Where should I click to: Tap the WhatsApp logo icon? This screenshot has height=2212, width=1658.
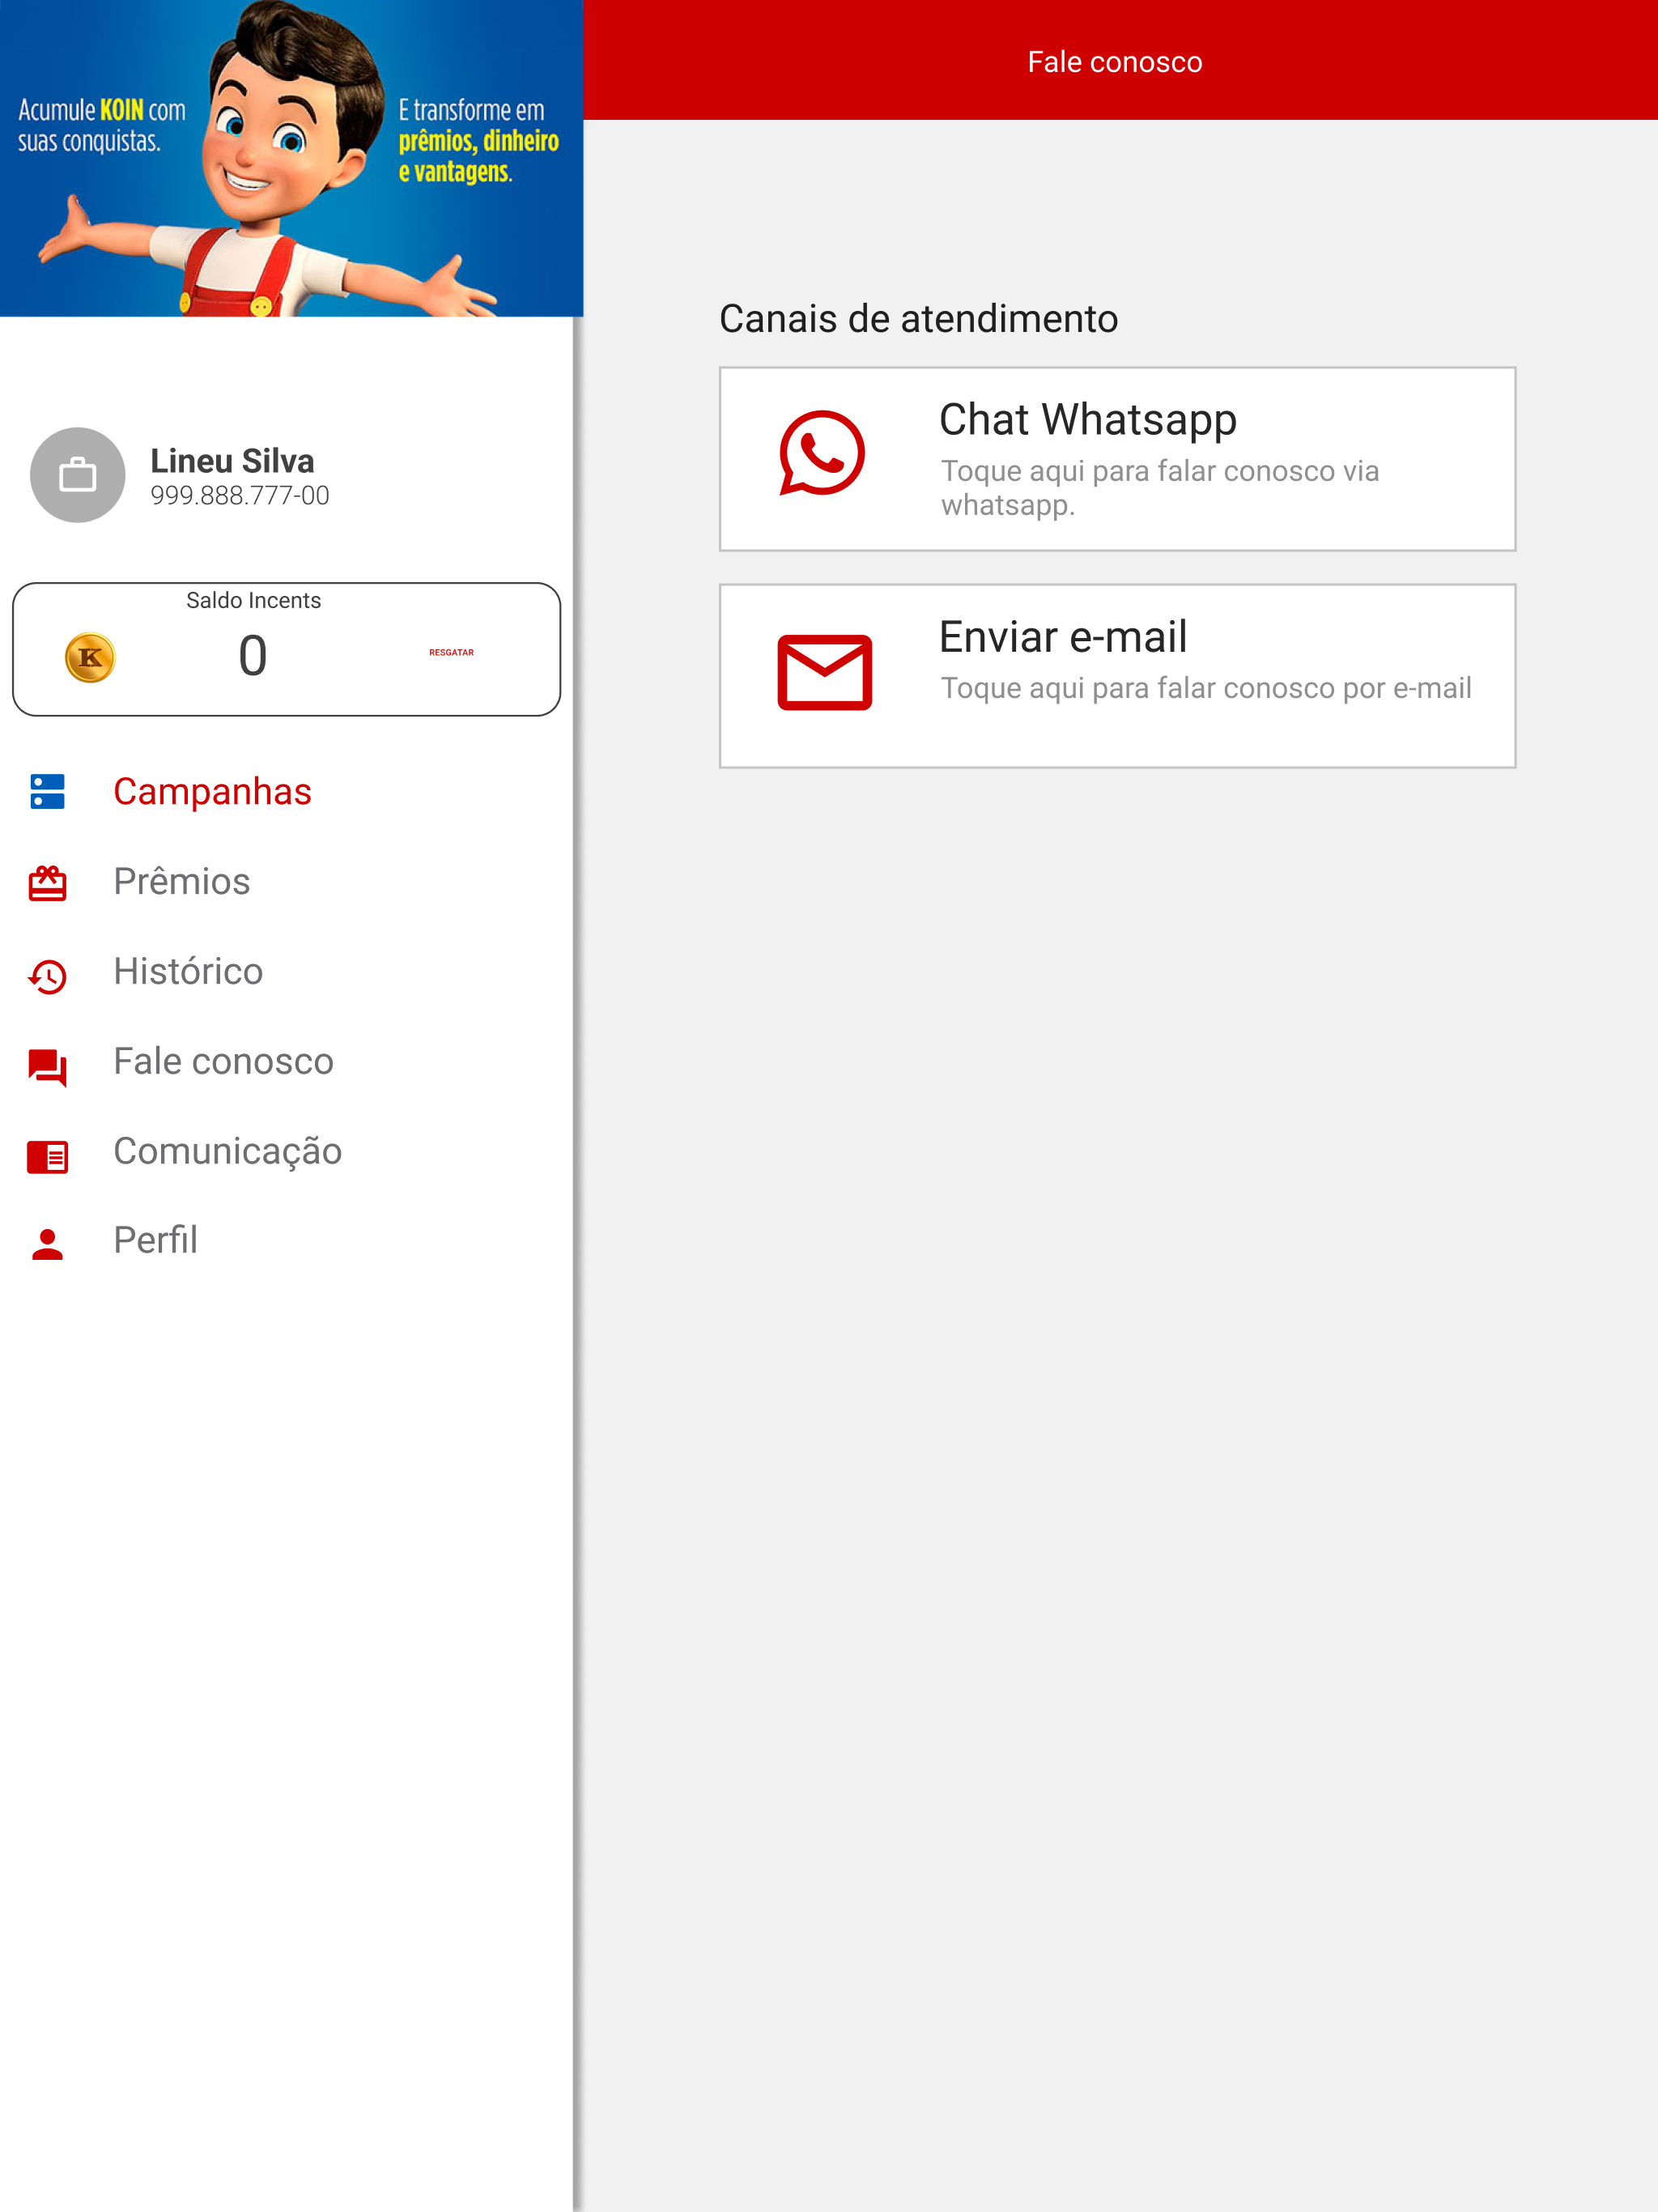click(822, 453)
